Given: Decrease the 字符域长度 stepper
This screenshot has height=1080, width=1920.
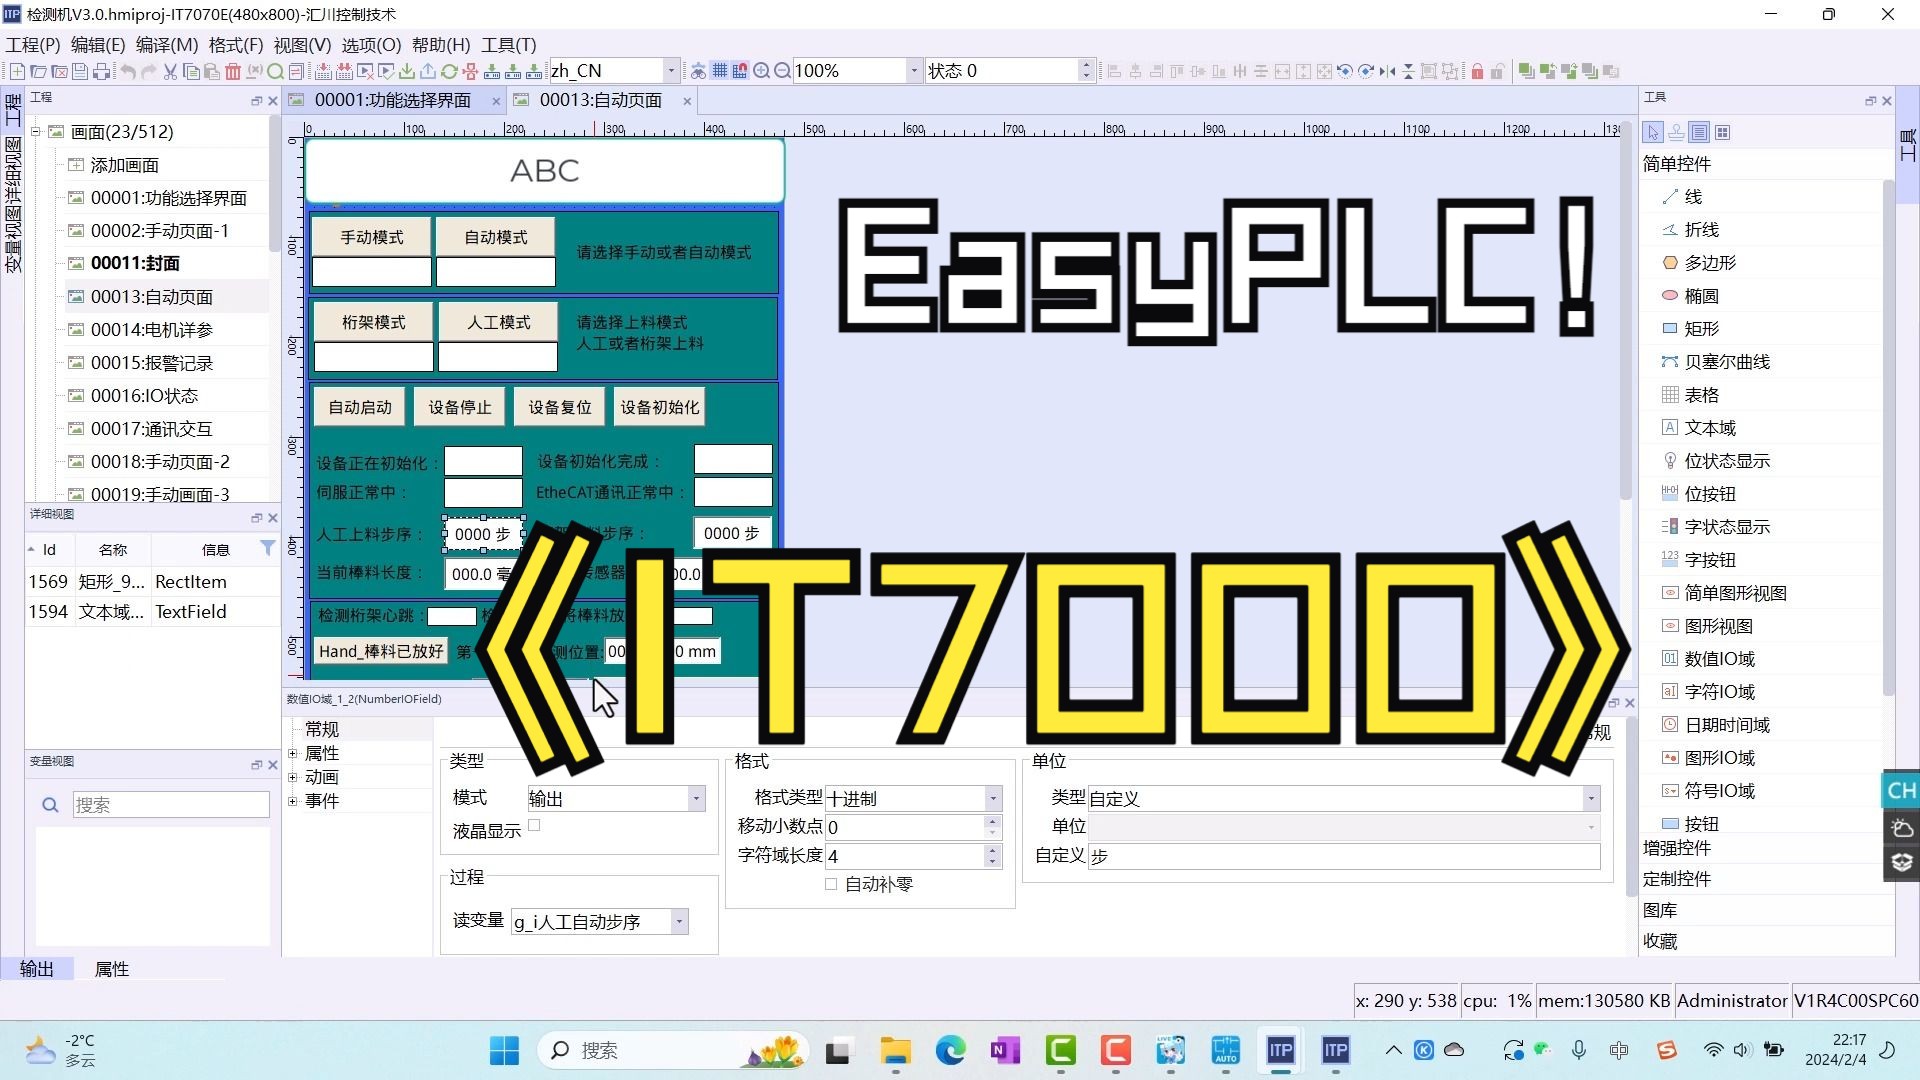Looking at the screenshot, I should [992, 862].
